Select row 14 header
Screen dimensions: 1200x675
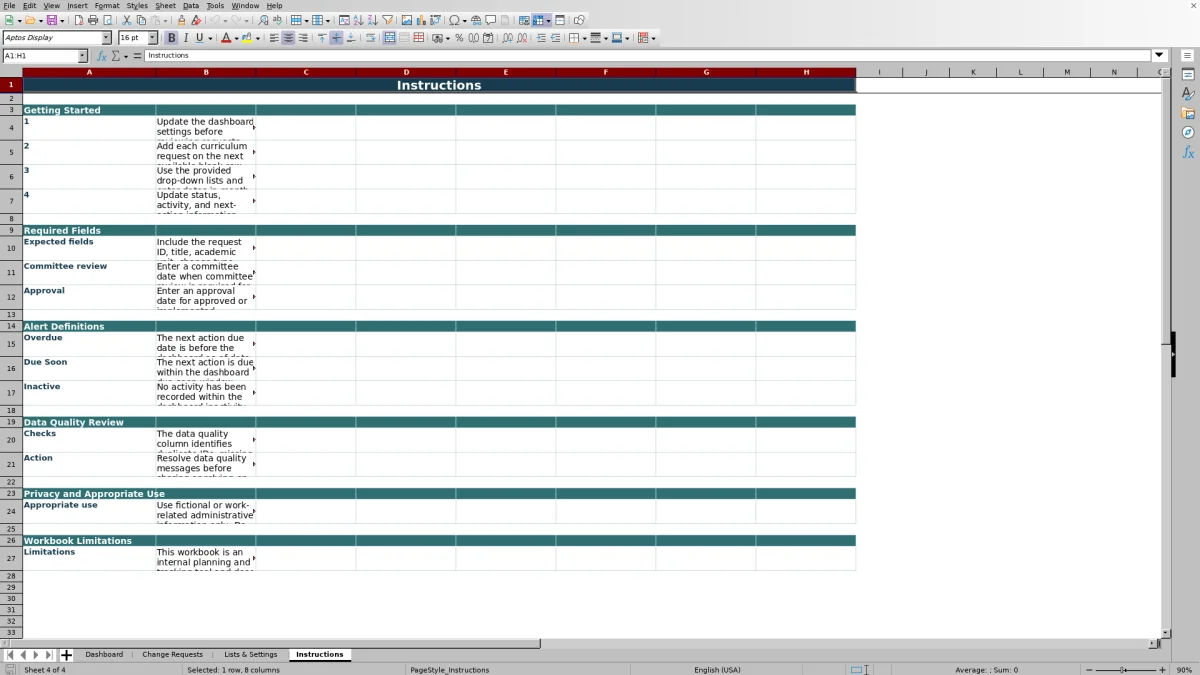pos(11,326)
